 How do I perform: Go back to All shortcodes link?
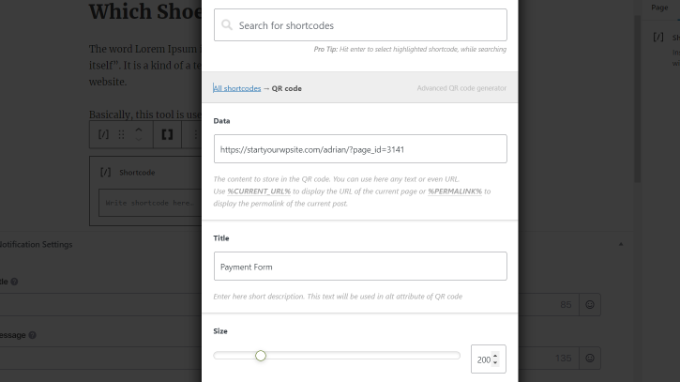(x=237, y=88)
